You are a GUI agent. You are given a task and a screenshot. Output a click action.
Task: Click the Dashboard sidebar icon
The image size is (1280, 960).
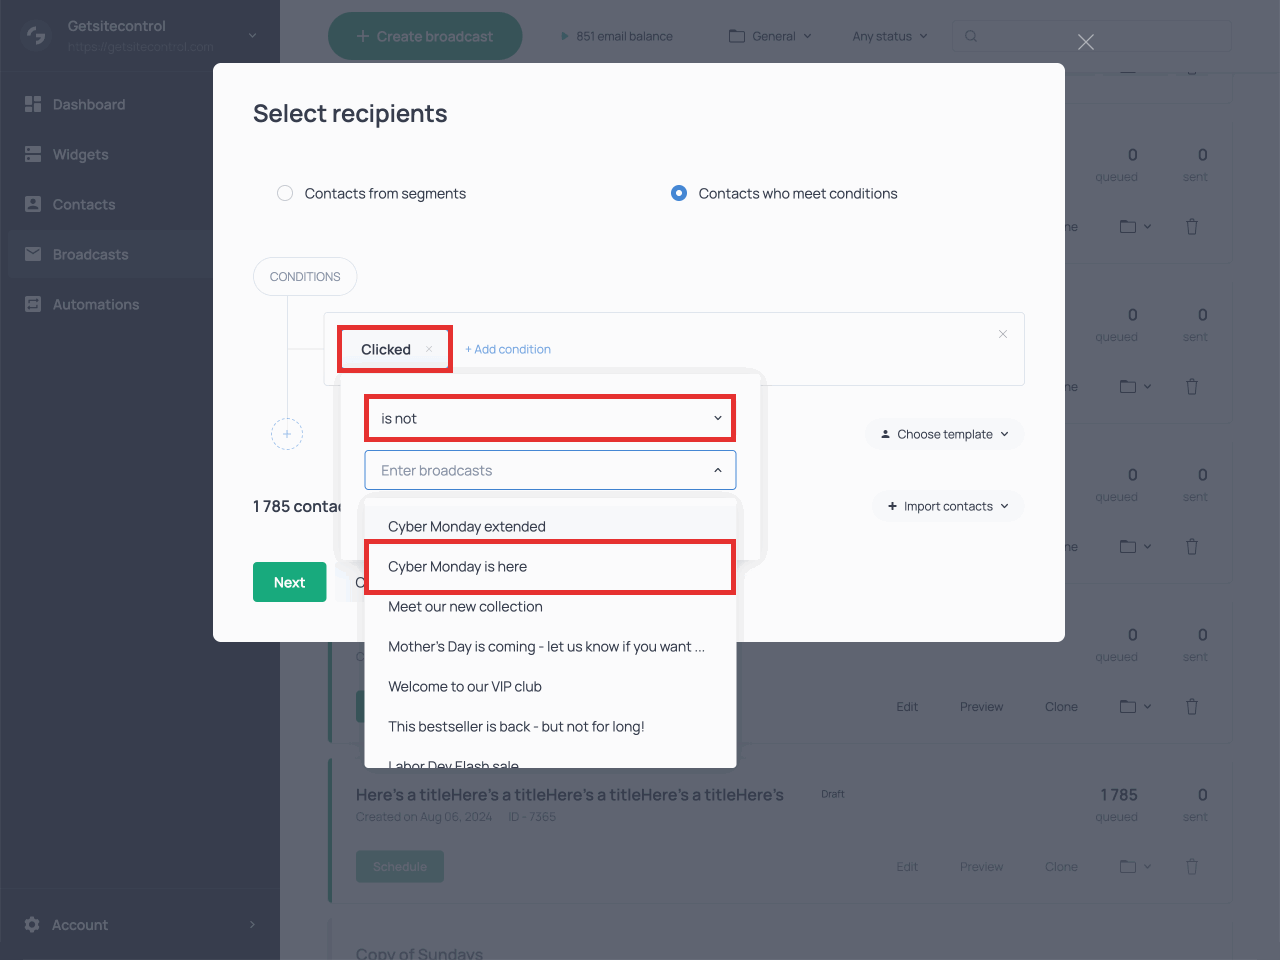click(x=33, y=104)
